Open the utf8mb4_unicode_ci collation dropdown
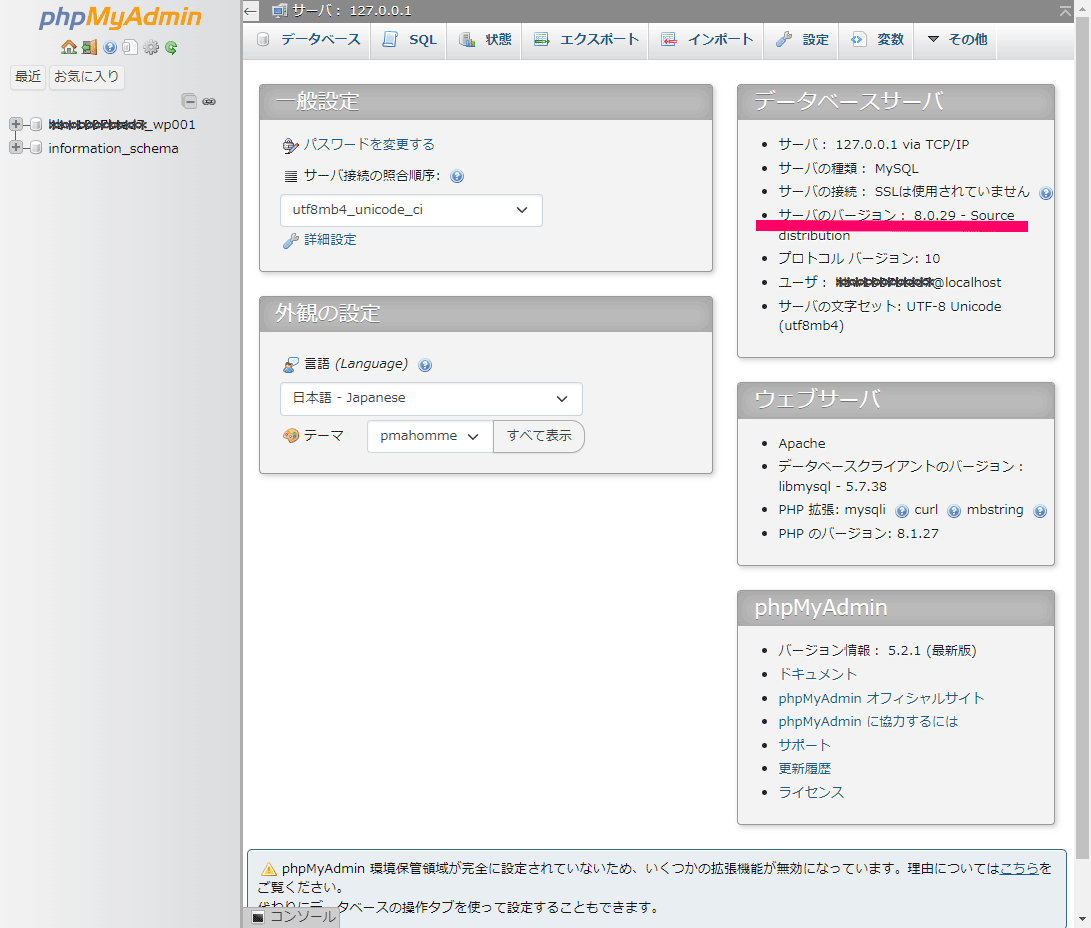This screenshot has width=1091, height=928. (411, 210)
